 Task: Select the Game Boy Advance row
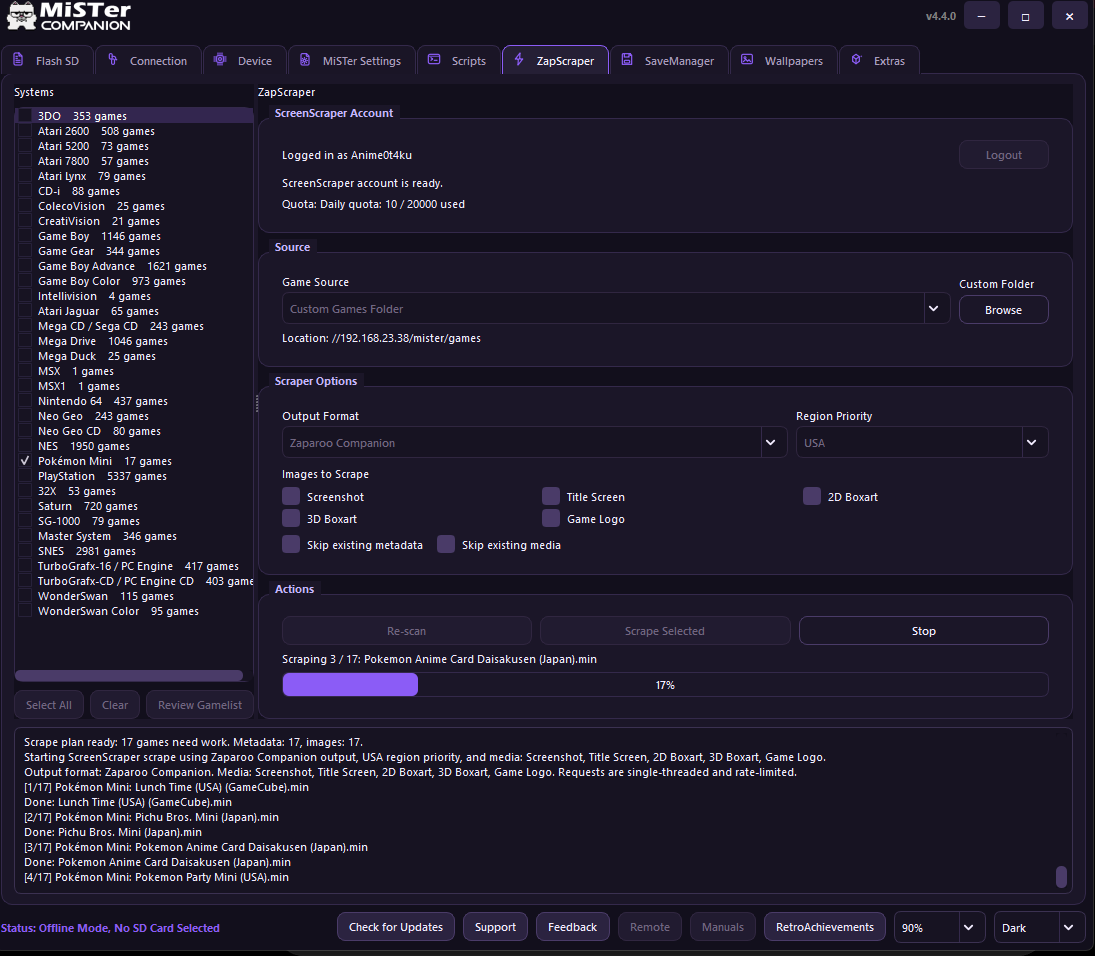134,266
